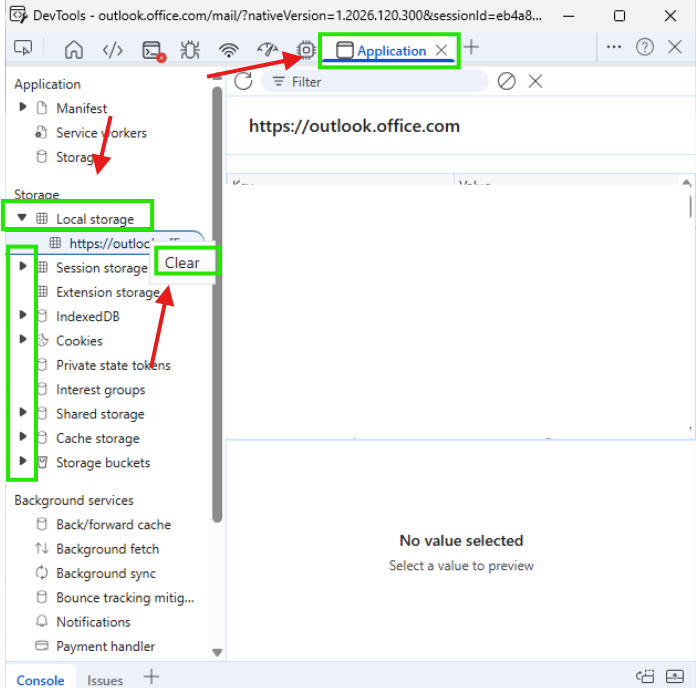
Task: Open the Elements panel icon
Action: (112, 50)
